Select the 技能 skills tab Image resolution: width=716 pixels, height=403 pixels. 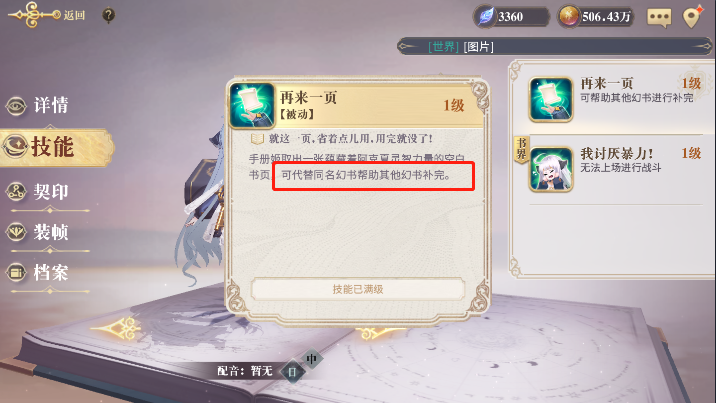tap(55, 147)
